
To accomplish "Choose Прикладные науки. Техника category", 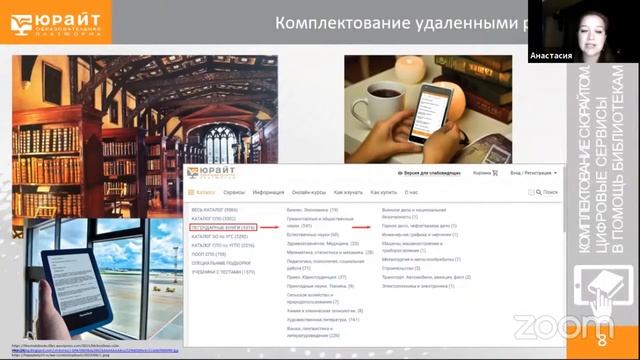I will [x=320, y=286].
